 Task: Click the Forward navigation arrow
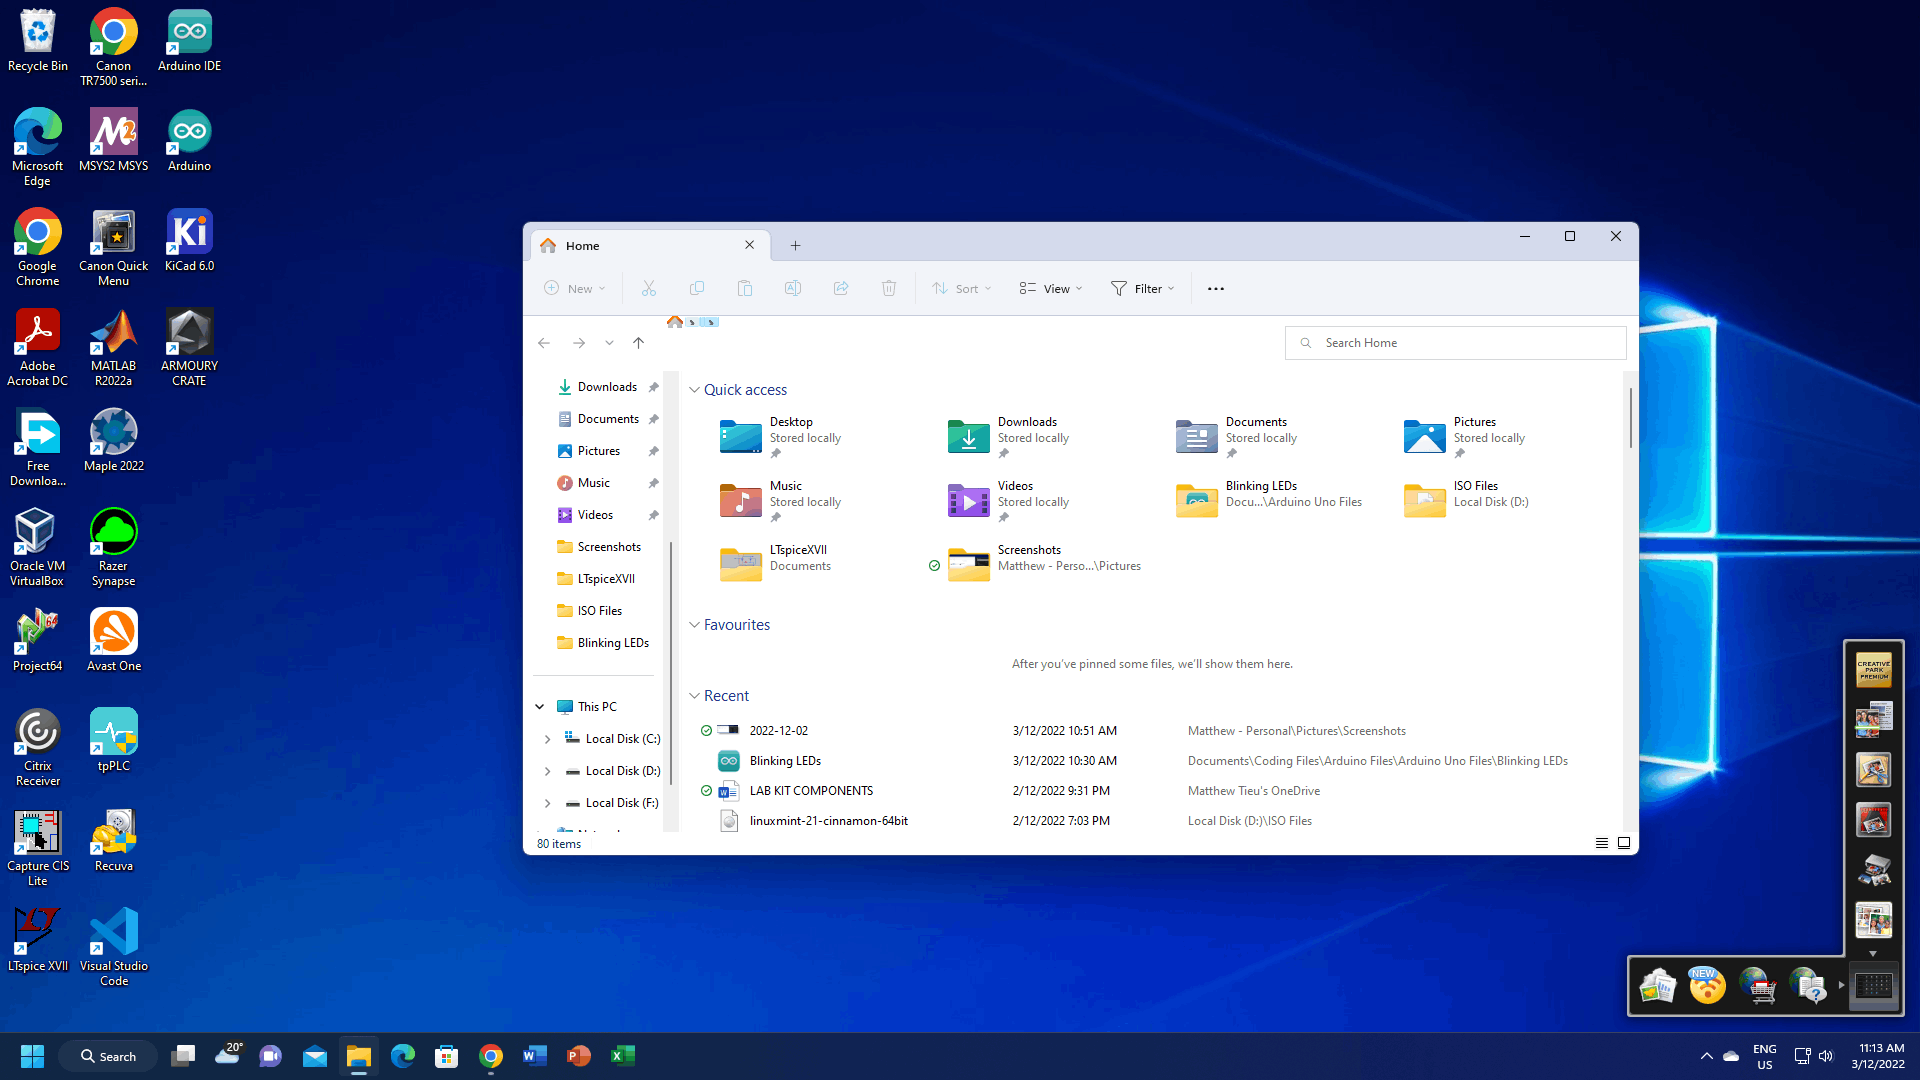[579, 343]
